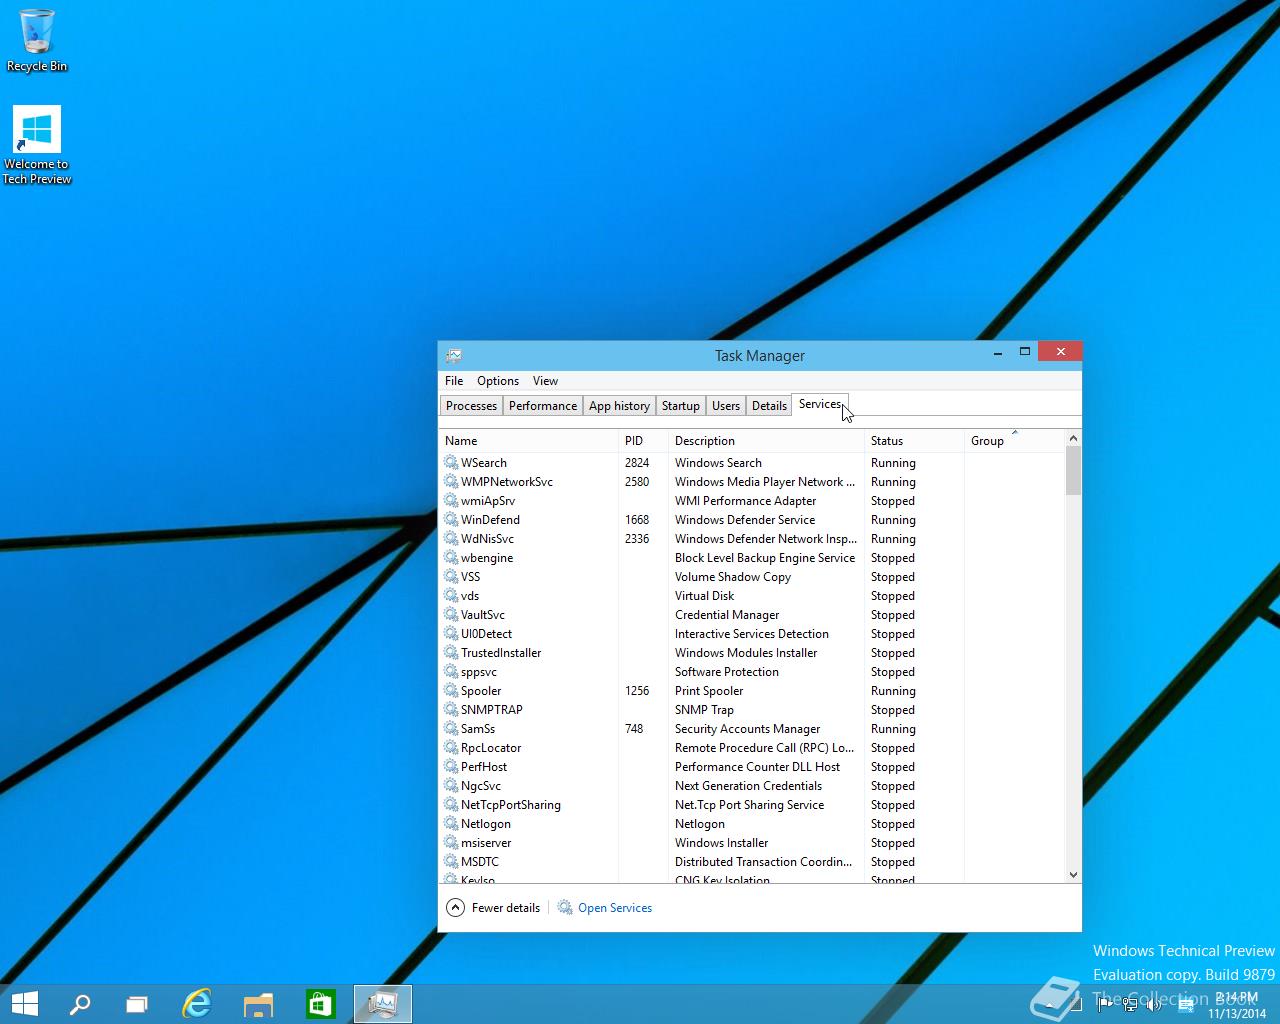Switch to the Details tab

point(769,405)
